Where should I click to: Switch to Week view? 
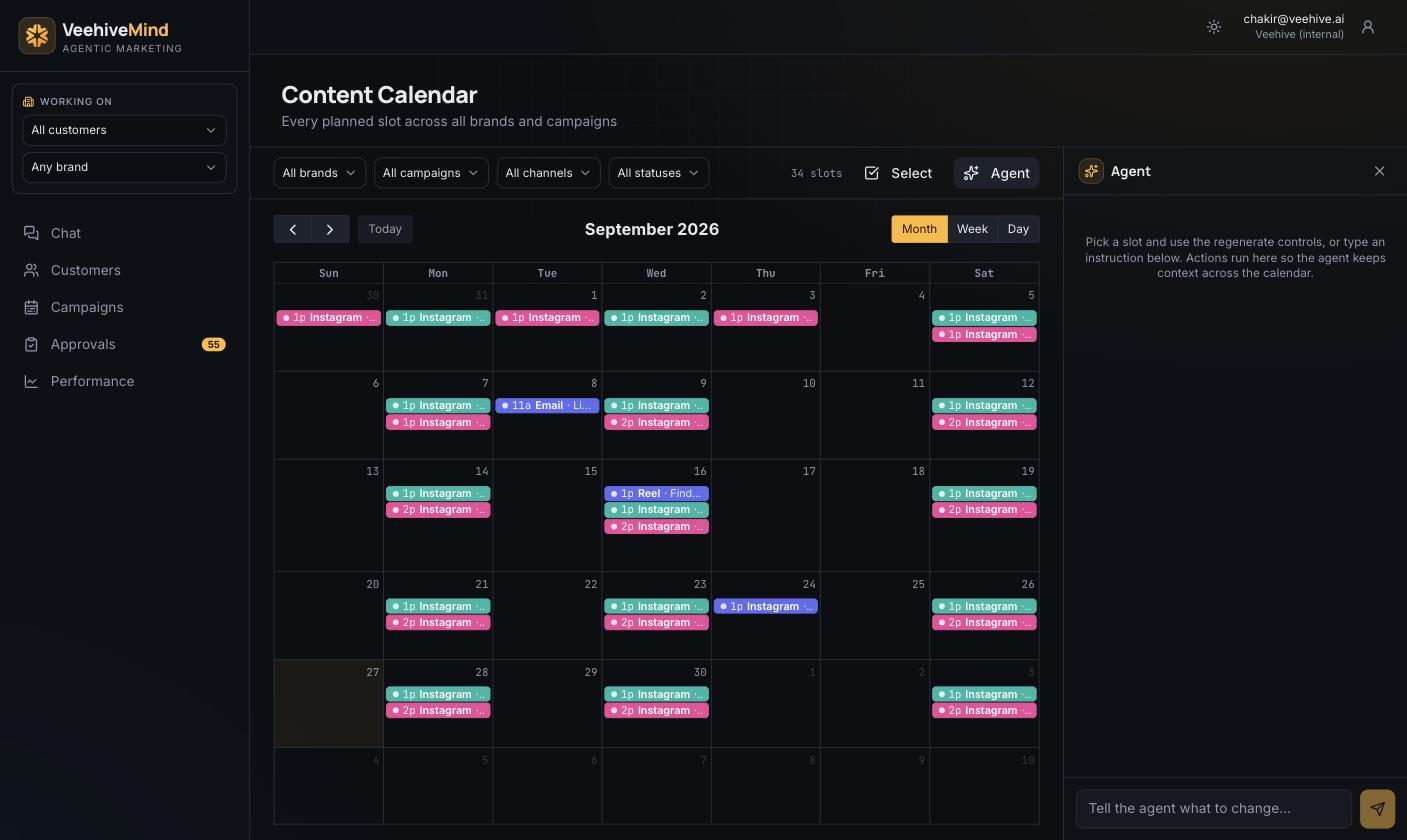coord(972,229)
